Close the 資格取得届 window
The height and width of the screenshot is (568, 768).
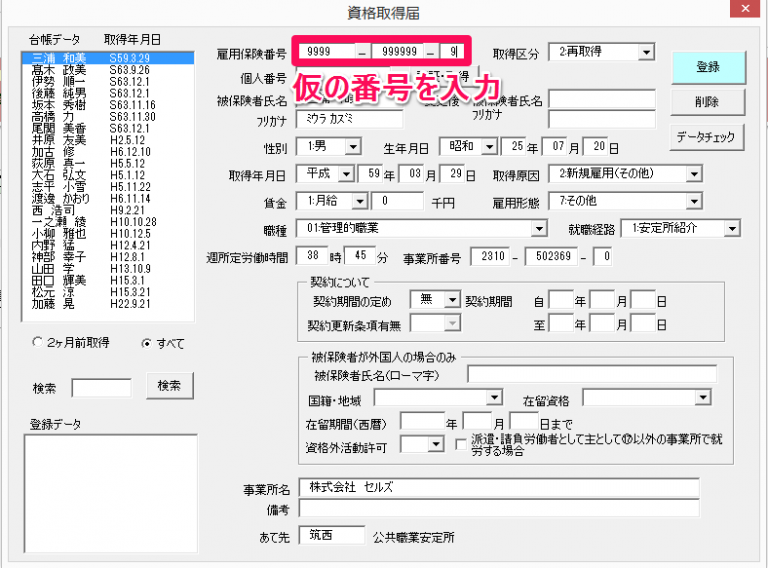coord(745,8)
